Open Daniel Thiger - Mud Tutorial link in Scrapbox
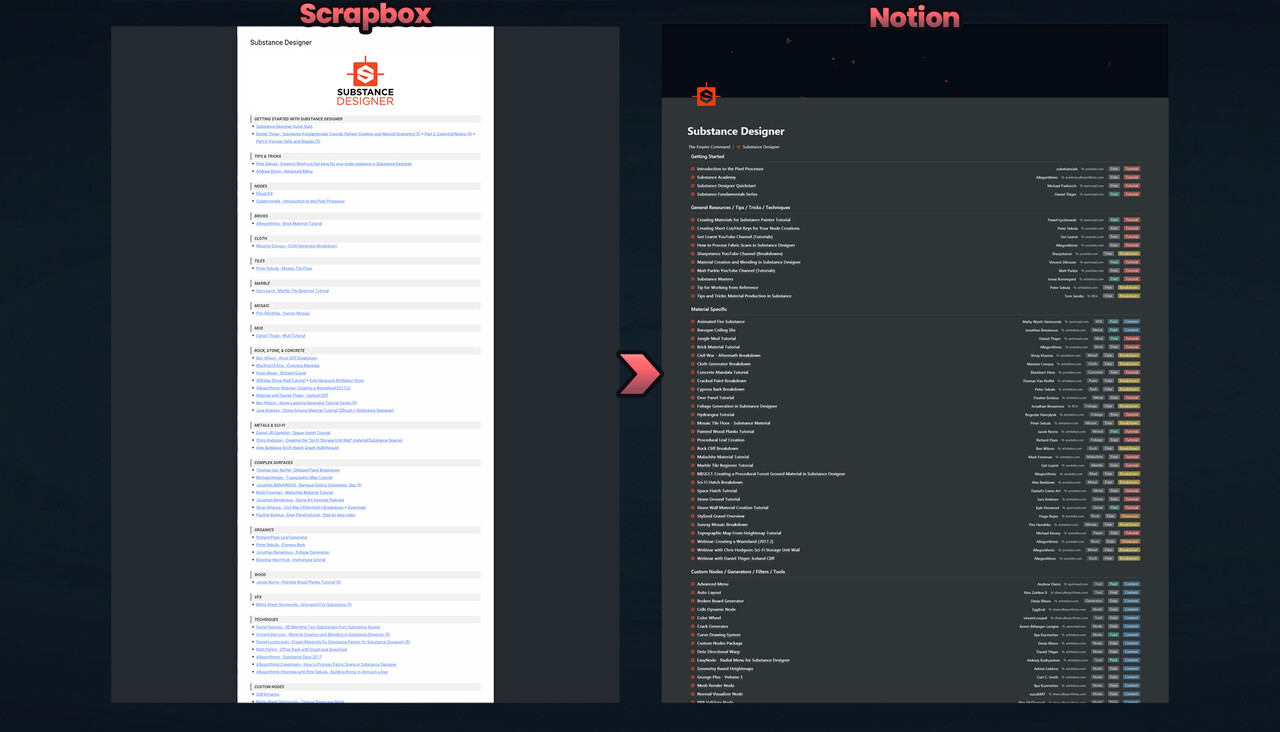The width and height of the screenshot is (1280, 732). [x=280, y=336]
